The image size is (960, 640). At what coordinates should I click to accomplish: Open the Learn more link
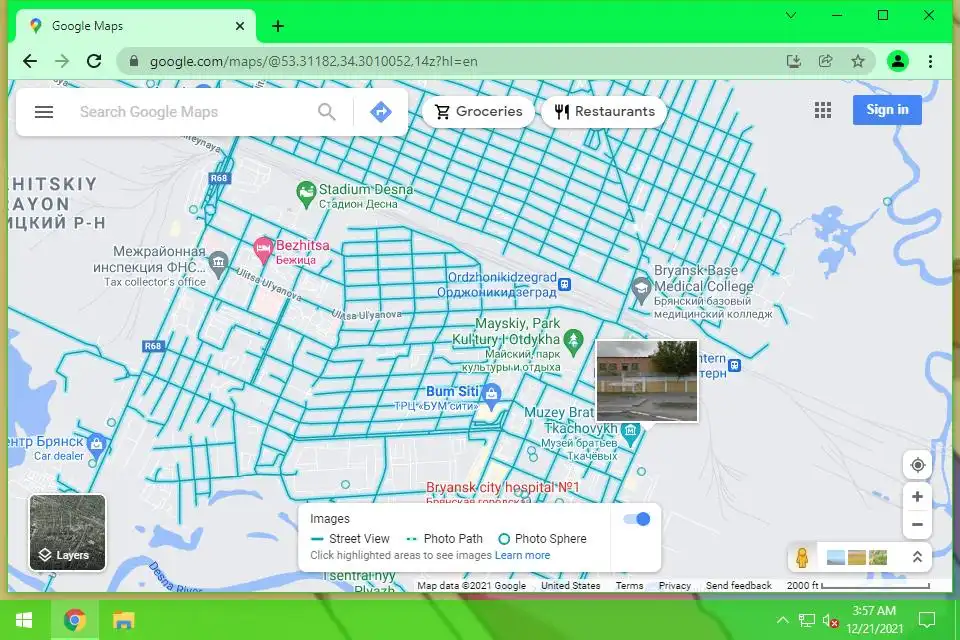click(522, 555)
